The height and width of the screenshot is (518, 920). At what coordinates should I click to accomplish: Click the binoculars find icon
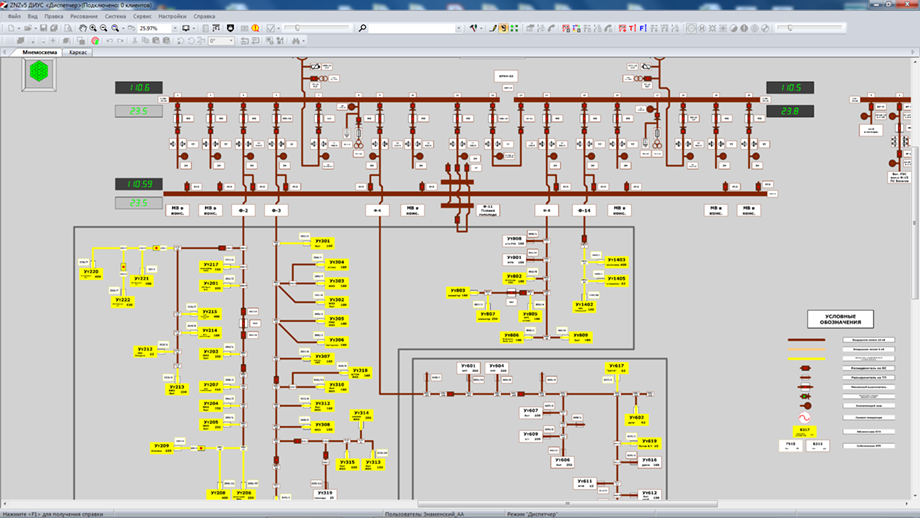[x=298, y=41]
